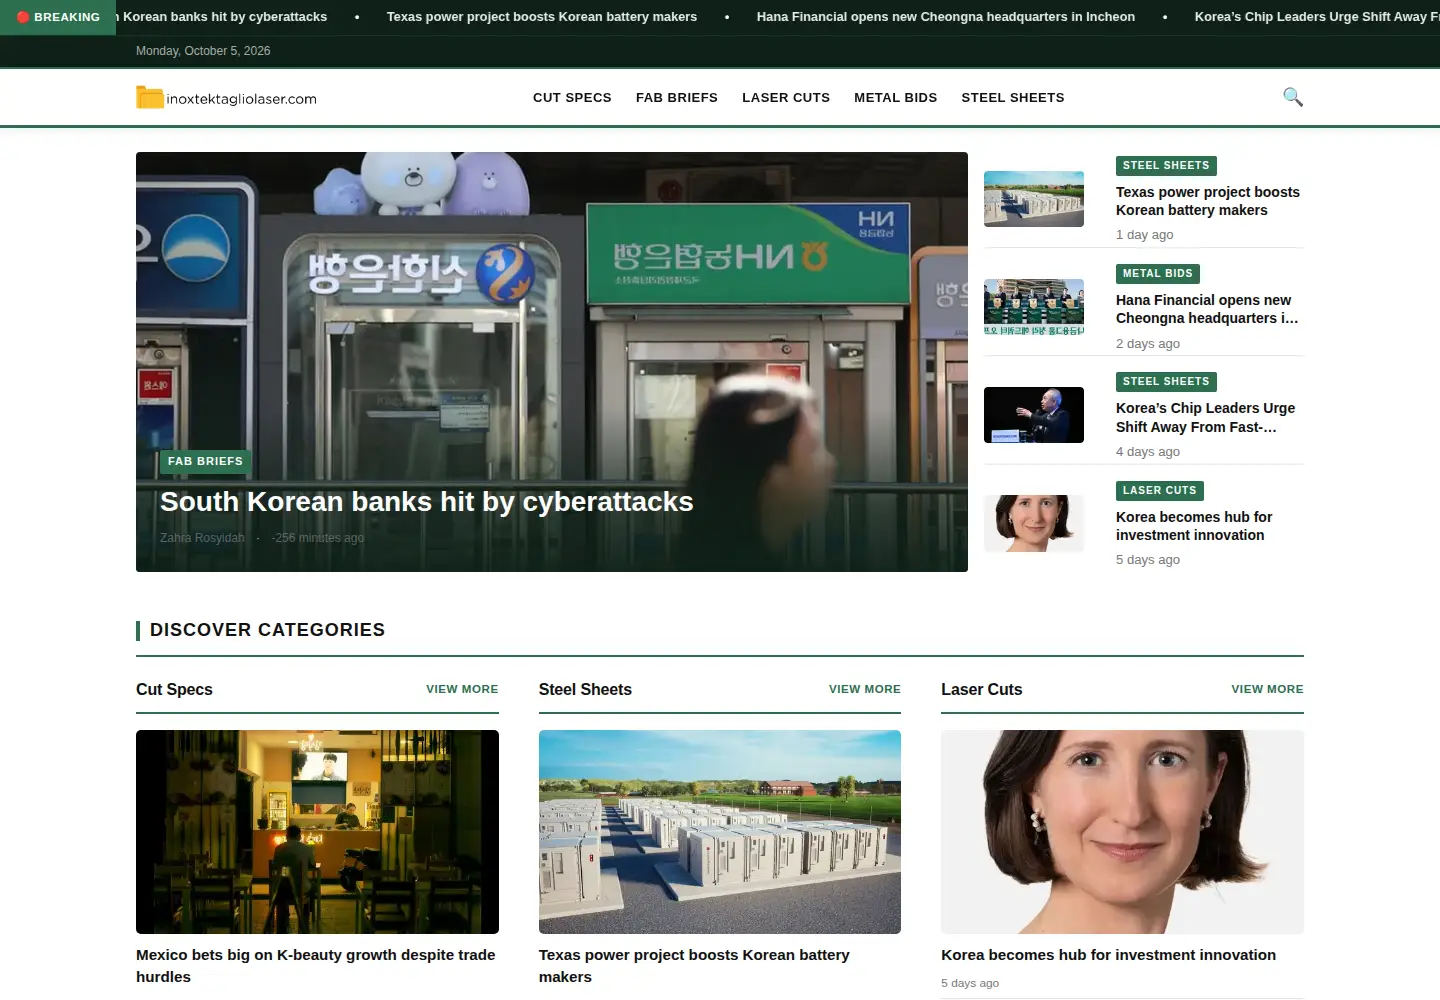Image resolution: width=1440 pixels, height=1000 pixels.
Task: Click Cut Specs card image of dim café
Action: click(317, 832)
